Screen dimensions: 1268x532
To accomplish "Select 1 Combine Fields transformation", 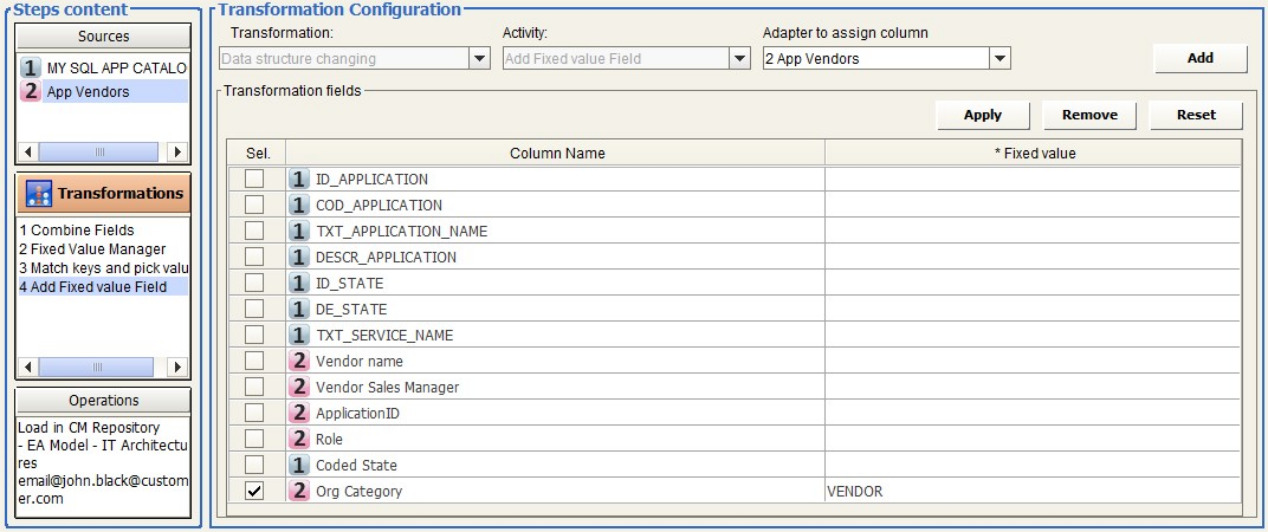I will point(75,230).
